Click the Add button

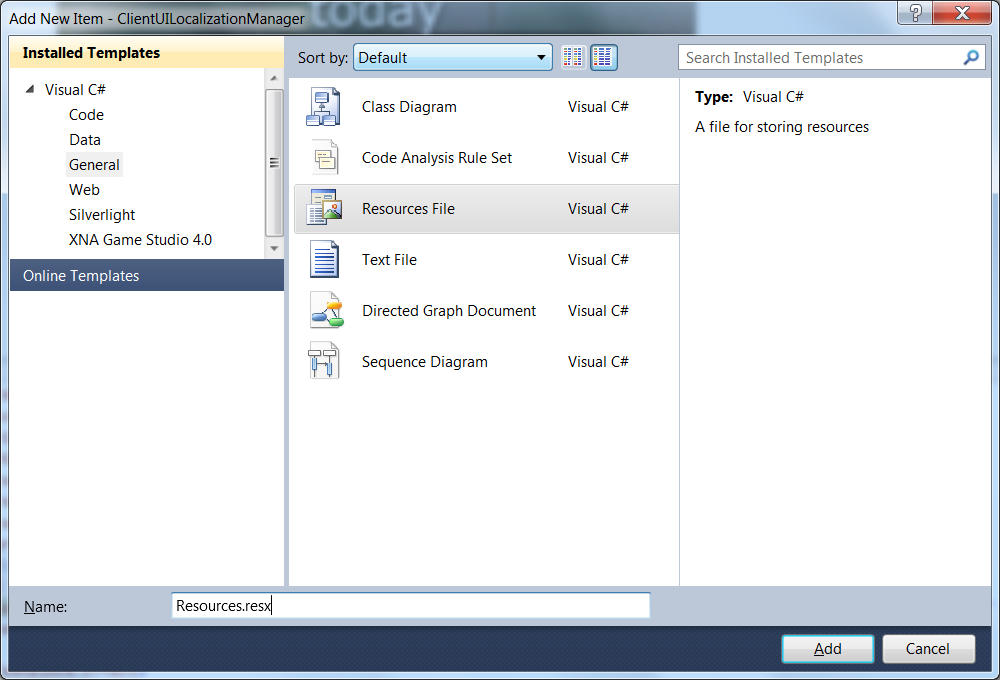828,649
